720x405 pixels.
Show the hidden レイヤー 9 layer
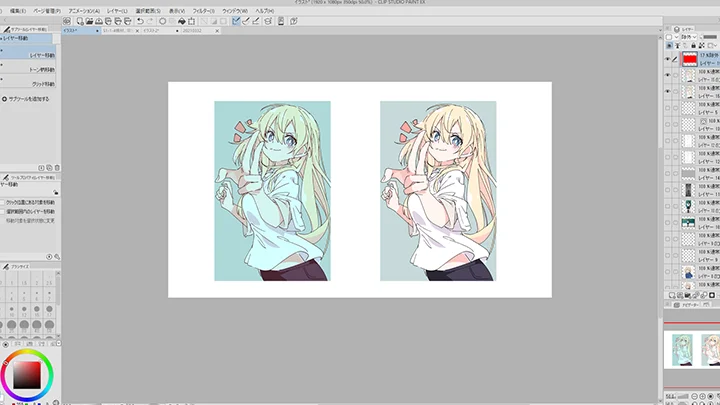point(668,255)
